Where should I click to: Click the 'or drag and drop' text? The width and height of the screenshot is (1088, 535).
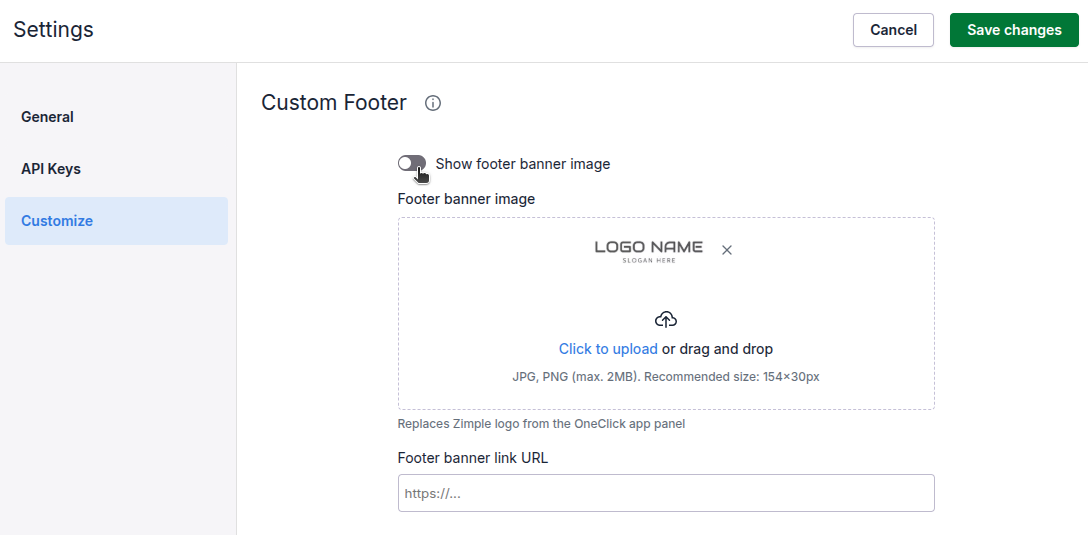717,349
